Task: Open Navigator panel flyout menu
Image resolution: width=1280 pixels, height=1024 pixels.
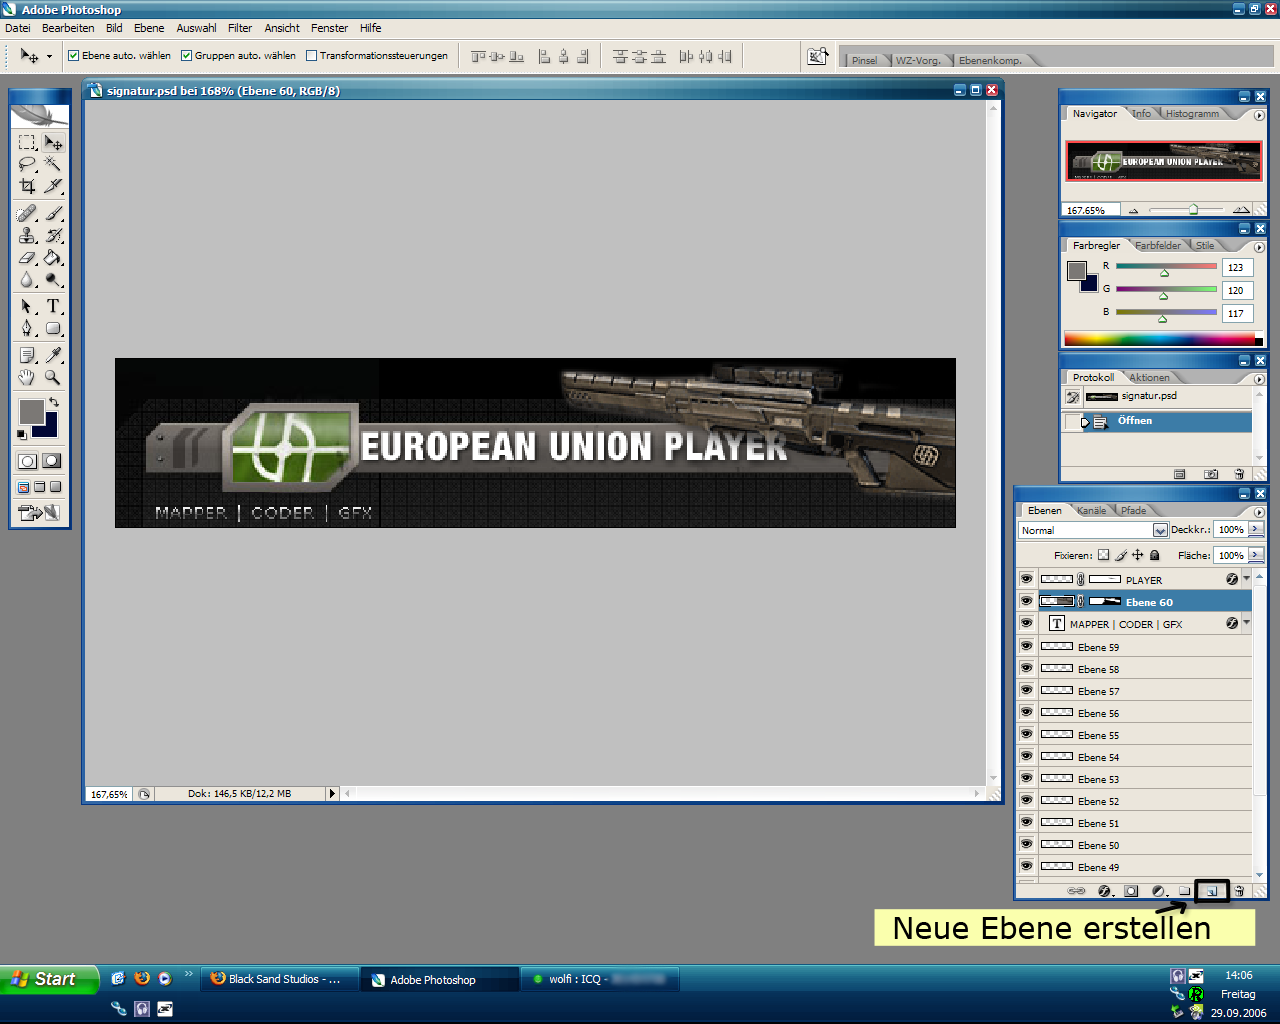Action: [x=1259, y=115]
